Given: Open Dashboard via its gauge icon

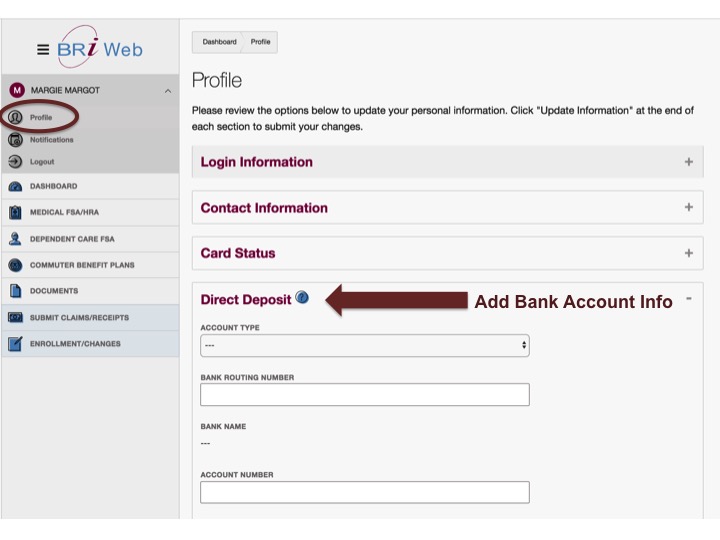Looking at the screenshot, I should pos(15,187).
